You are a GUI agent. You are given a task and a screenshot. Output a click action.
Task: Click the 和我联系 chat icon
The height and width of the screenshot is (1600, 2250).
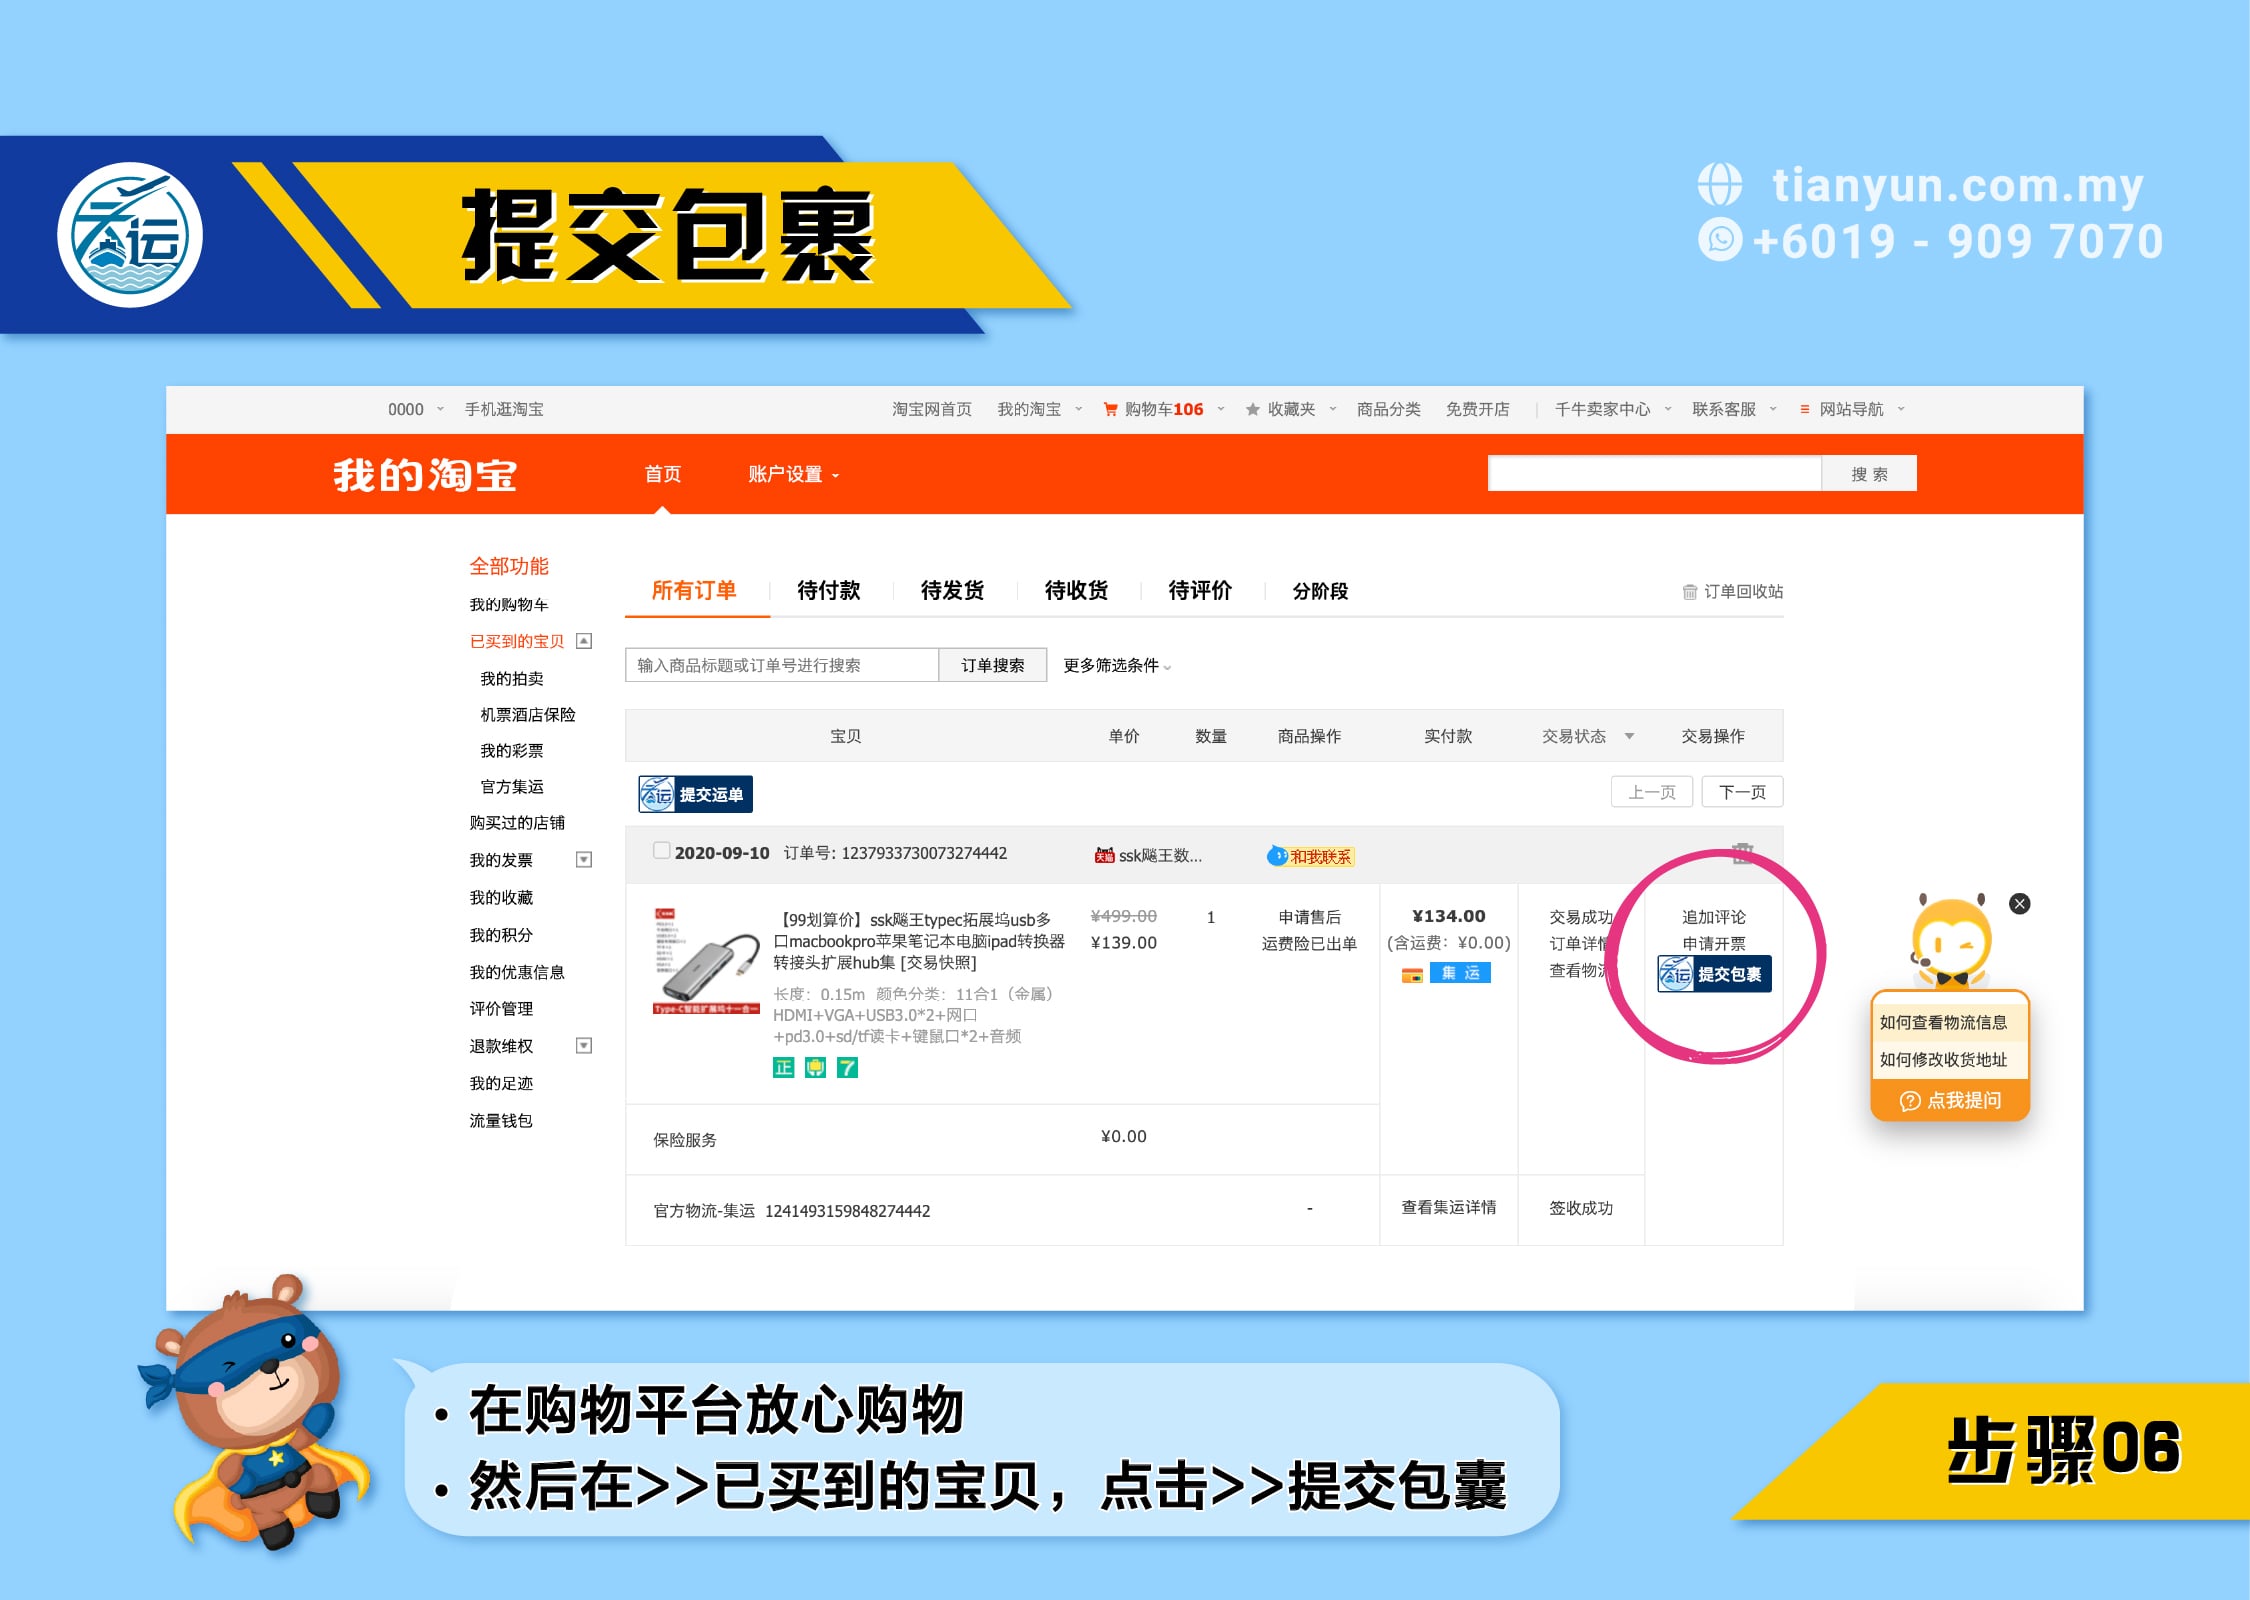click(1310, 856)
